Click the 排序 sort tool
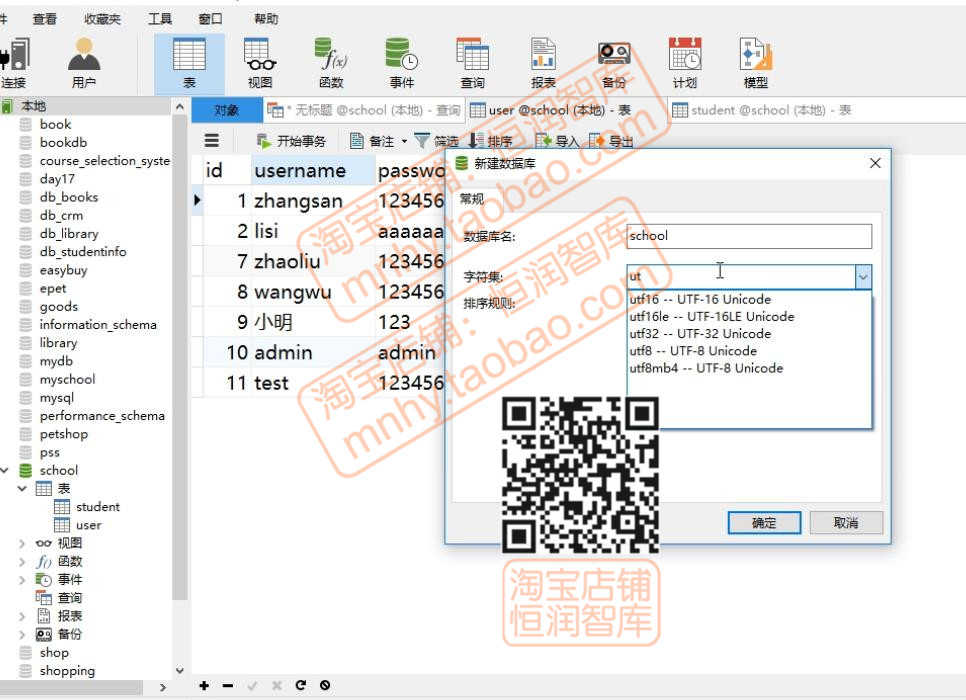The image size is (966, 700). 490,141
